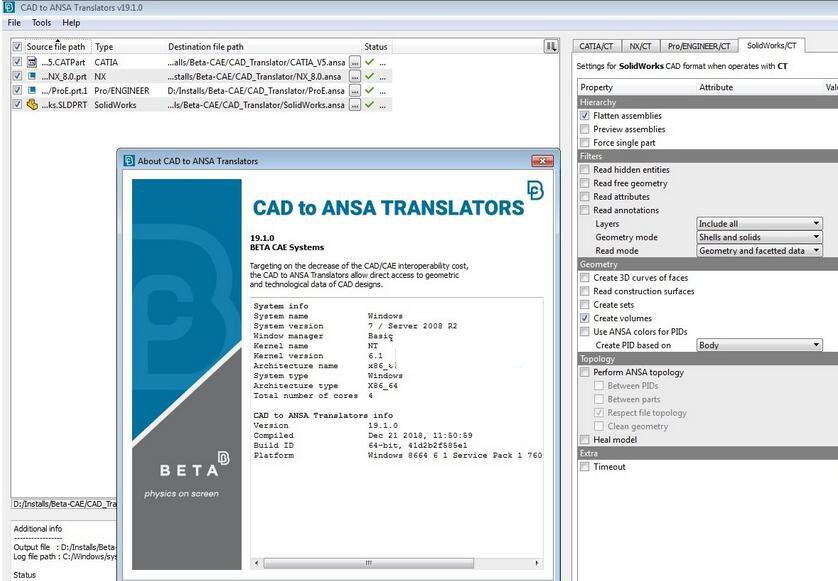838x581 pixels.
Task: Click the application icon in title bar
Action: click(x=9, y=7)
